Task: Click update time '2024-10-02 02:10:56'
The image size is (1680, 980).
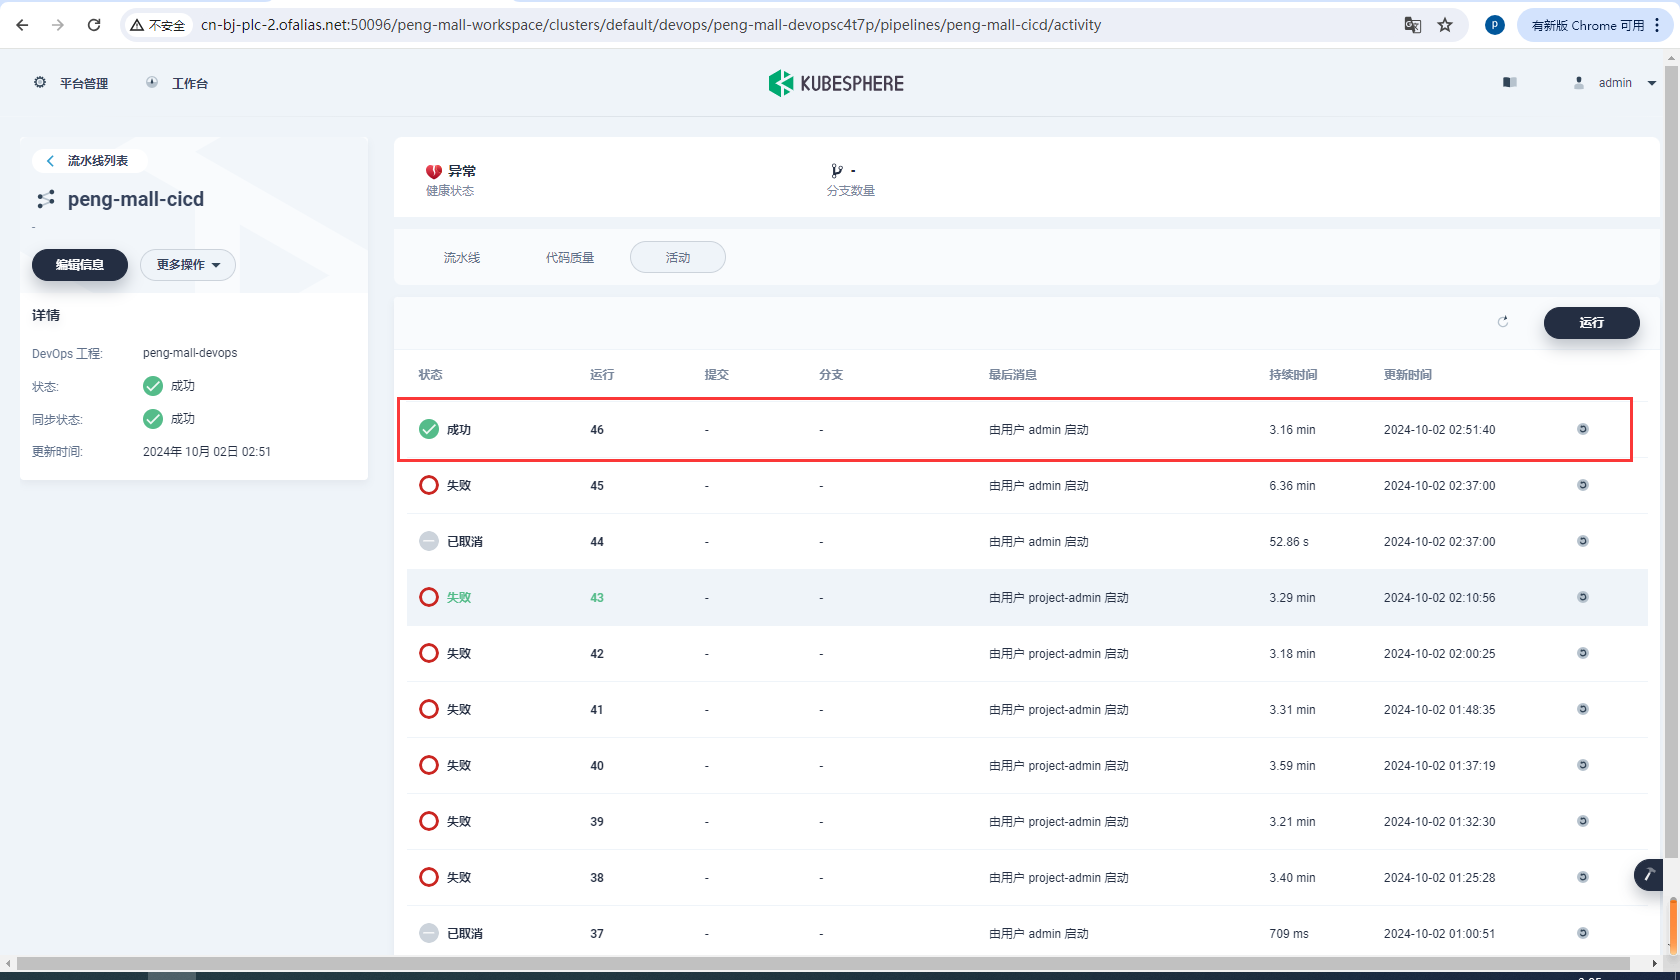Action: click(x=1440, y=598)
